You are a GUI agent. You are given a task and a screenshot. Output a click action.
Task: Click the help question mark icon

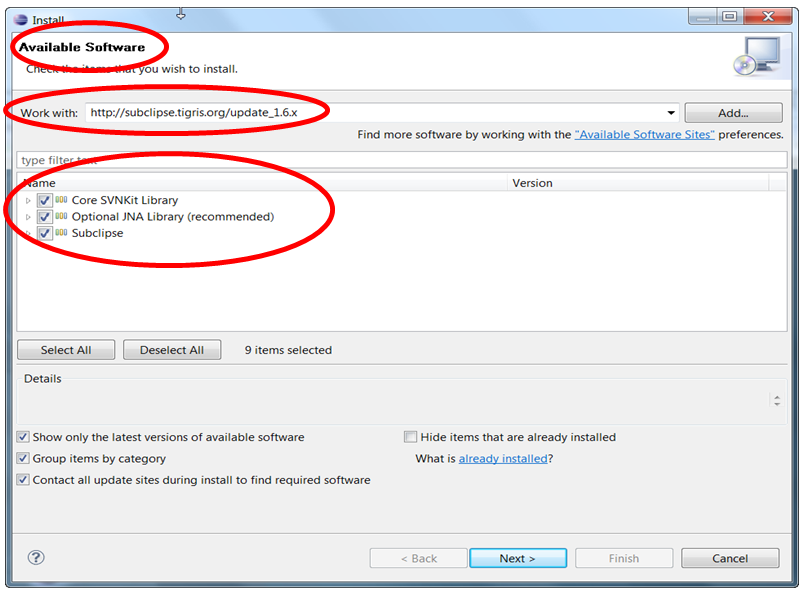pyautogui.click(x=36, y=558)
